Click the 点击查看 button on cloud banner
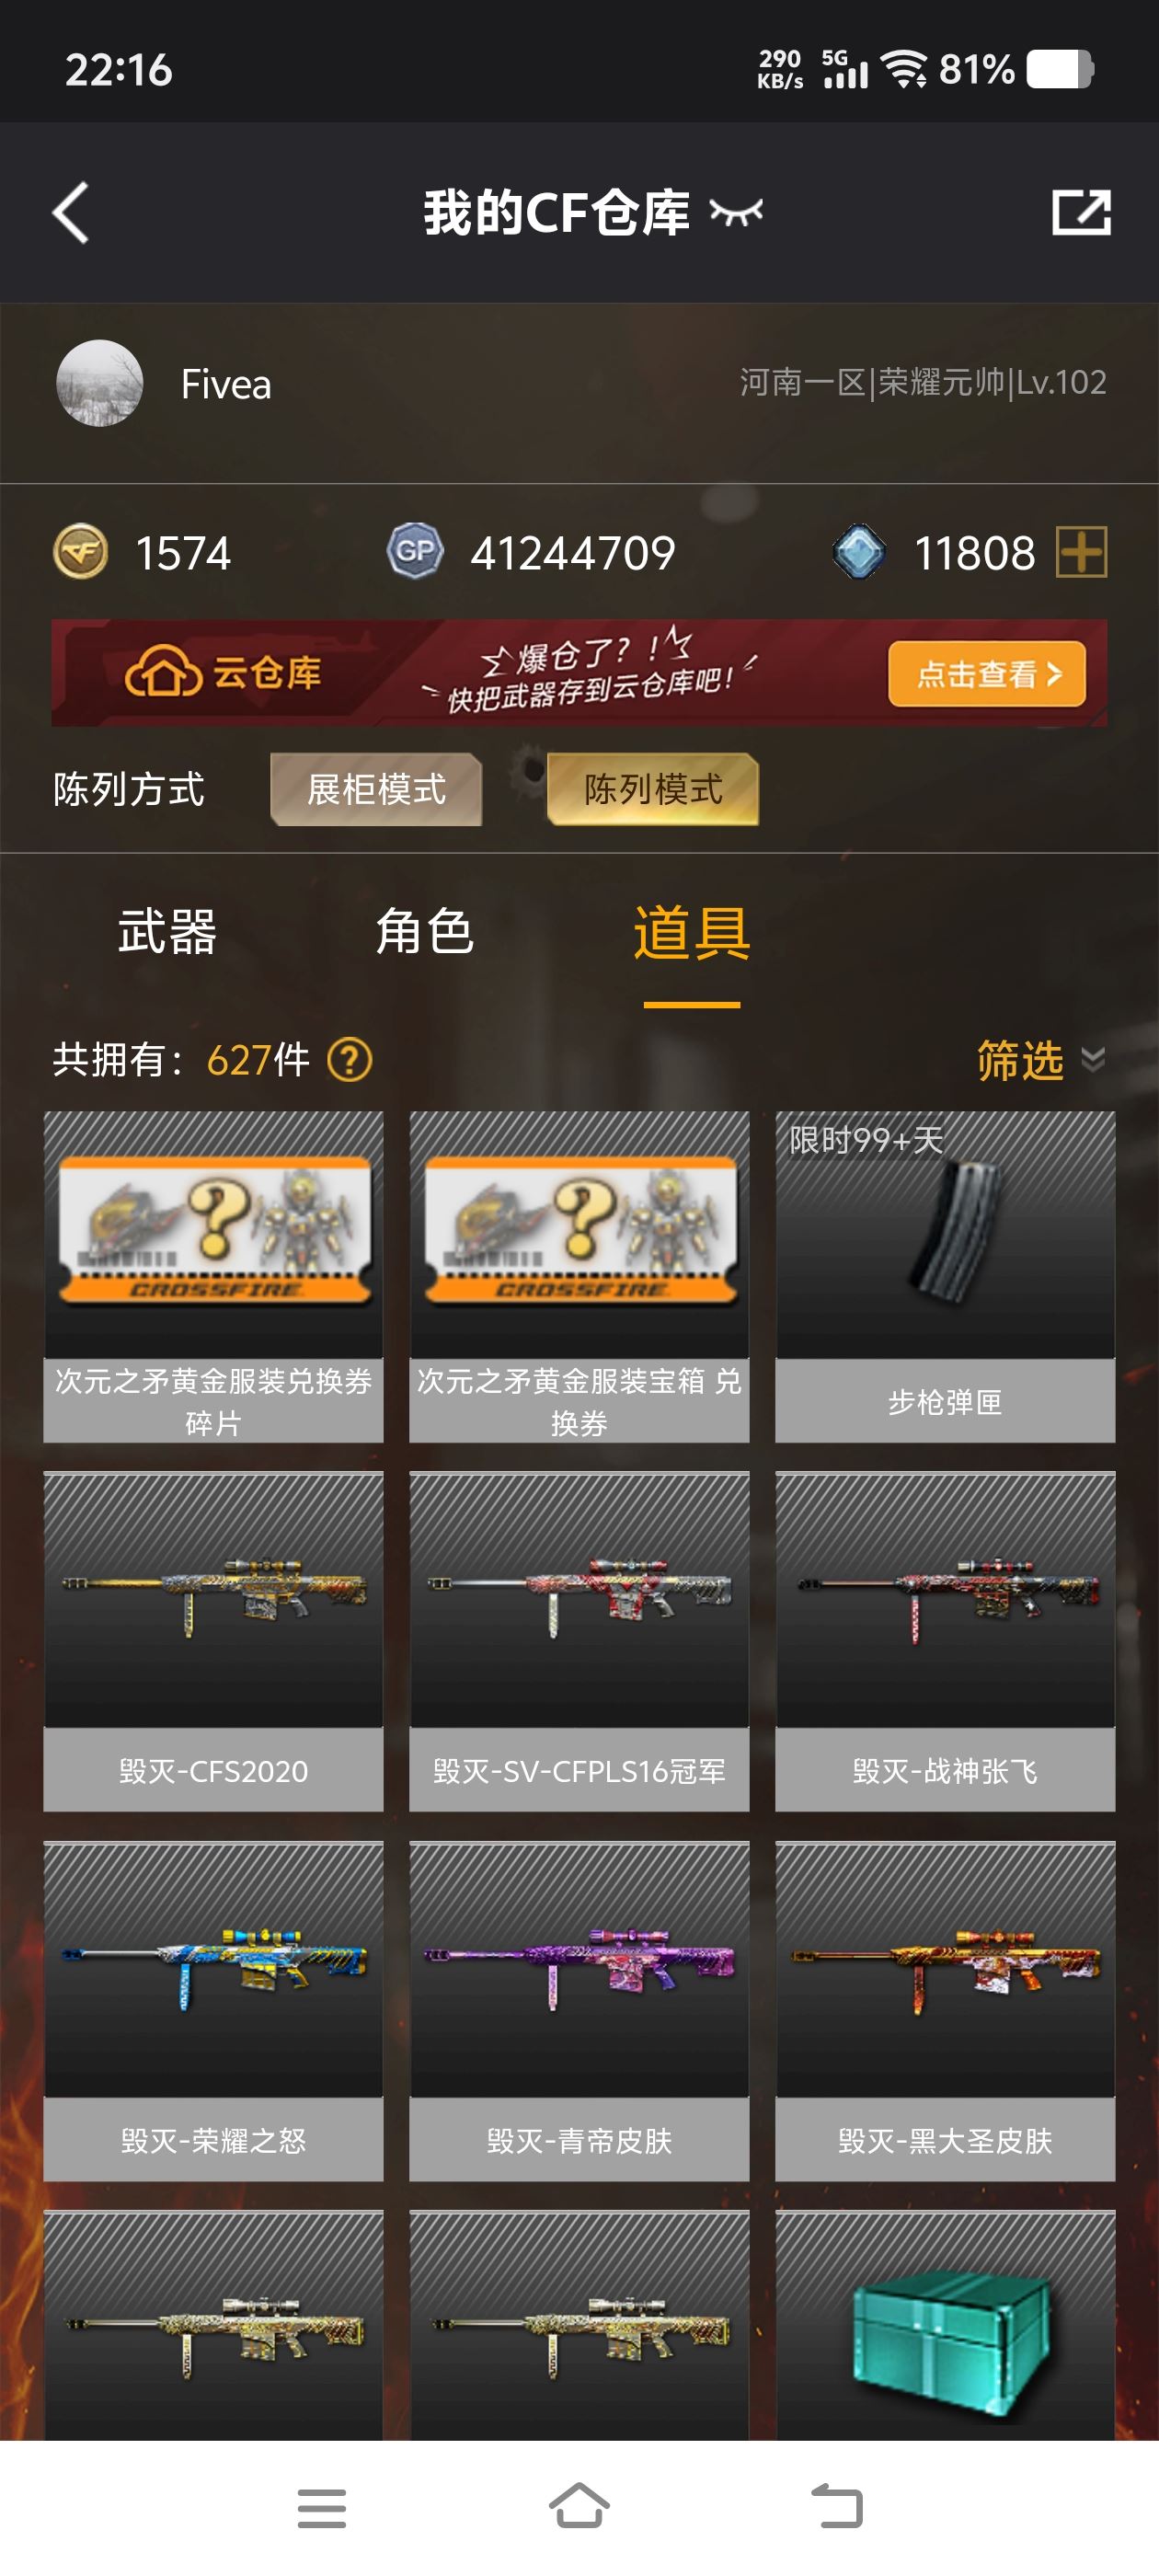Viewport: 1159px width, 2576px height. (987, 674)
